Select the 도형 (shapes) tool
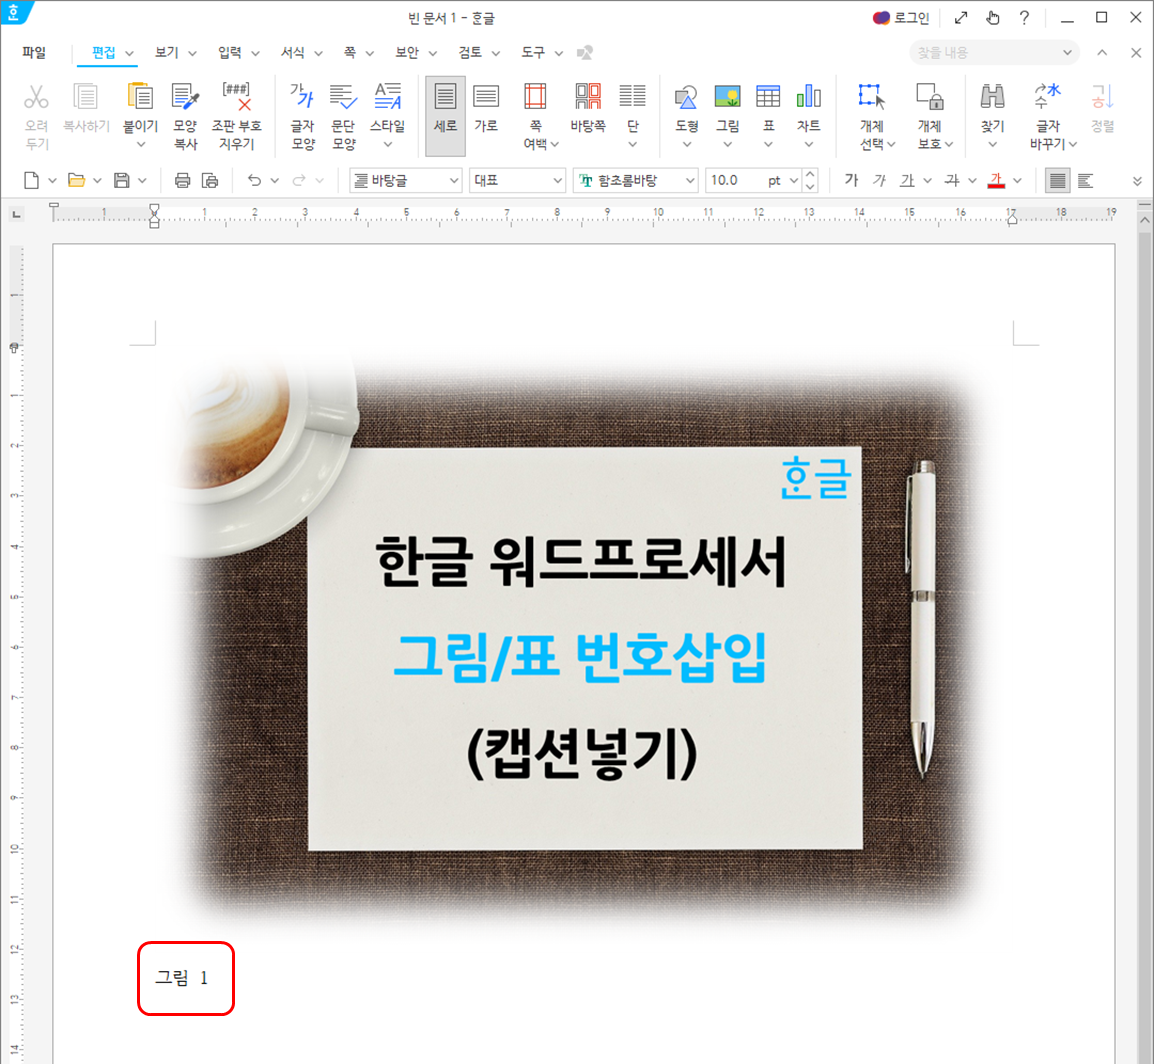Viewport: 1154px width, 1064px height. click(x=686, y=110)
